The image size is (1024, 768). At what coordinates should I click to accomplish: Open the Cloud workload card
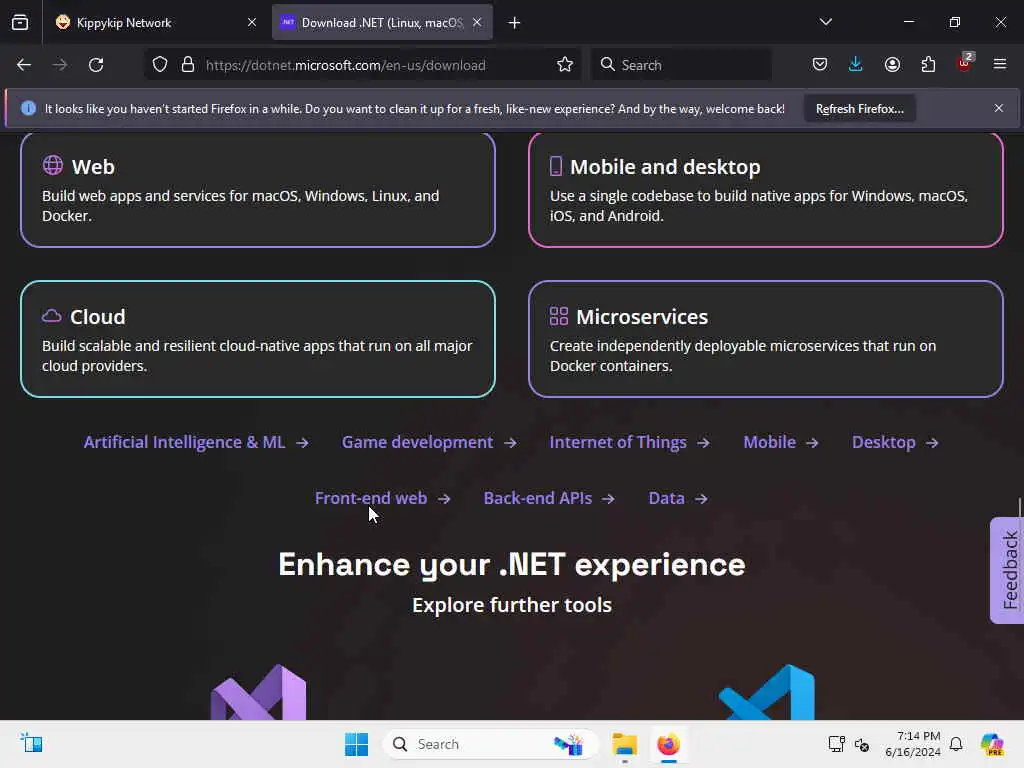tap(258, 339)
